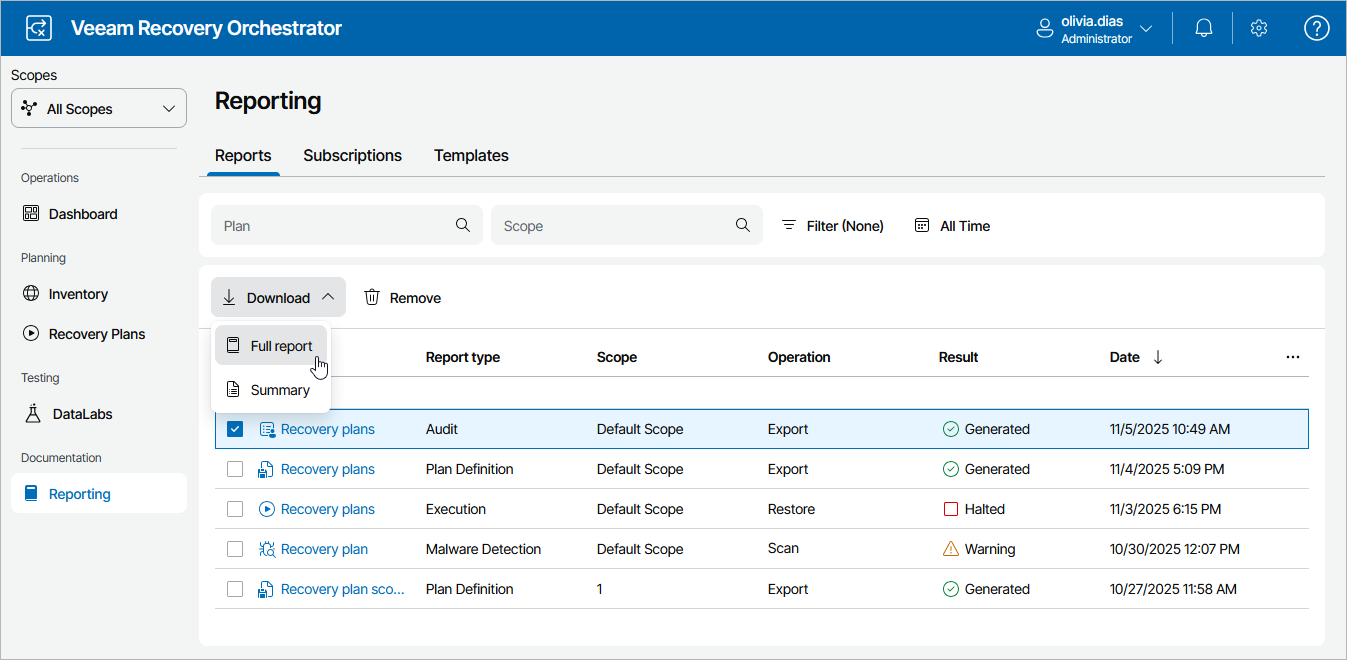Open the settings gear
The height and width of the screenshot is (660, 1347).
(1259, 29)
